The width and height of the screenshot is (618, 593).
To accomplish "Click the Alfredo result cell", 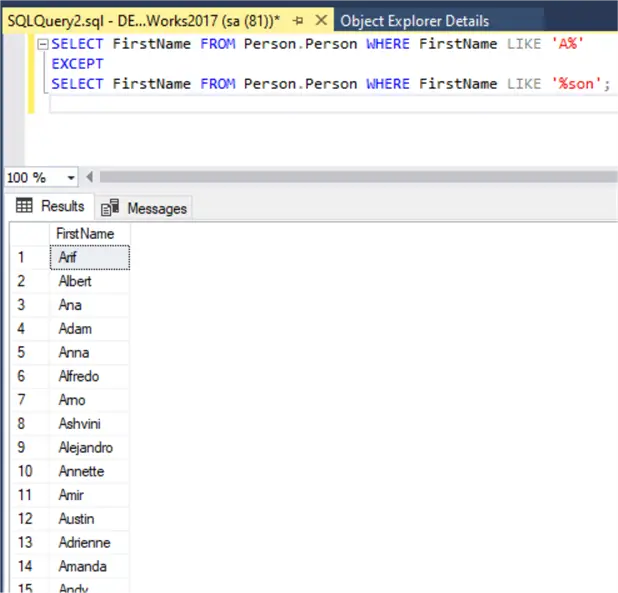I will 88,376.
